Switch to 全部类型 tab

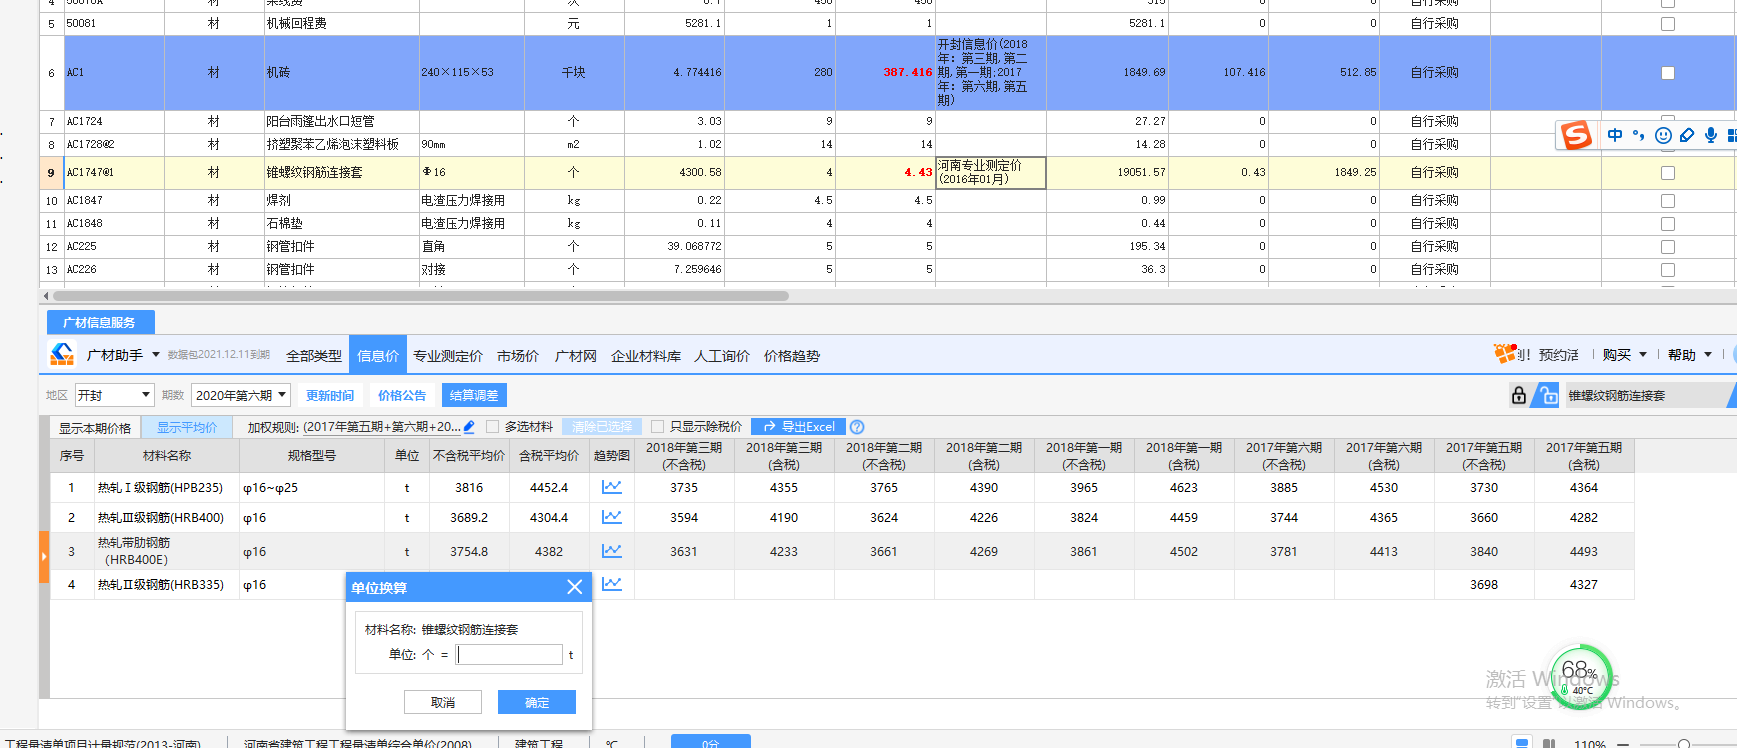click(x=314, y=356)
